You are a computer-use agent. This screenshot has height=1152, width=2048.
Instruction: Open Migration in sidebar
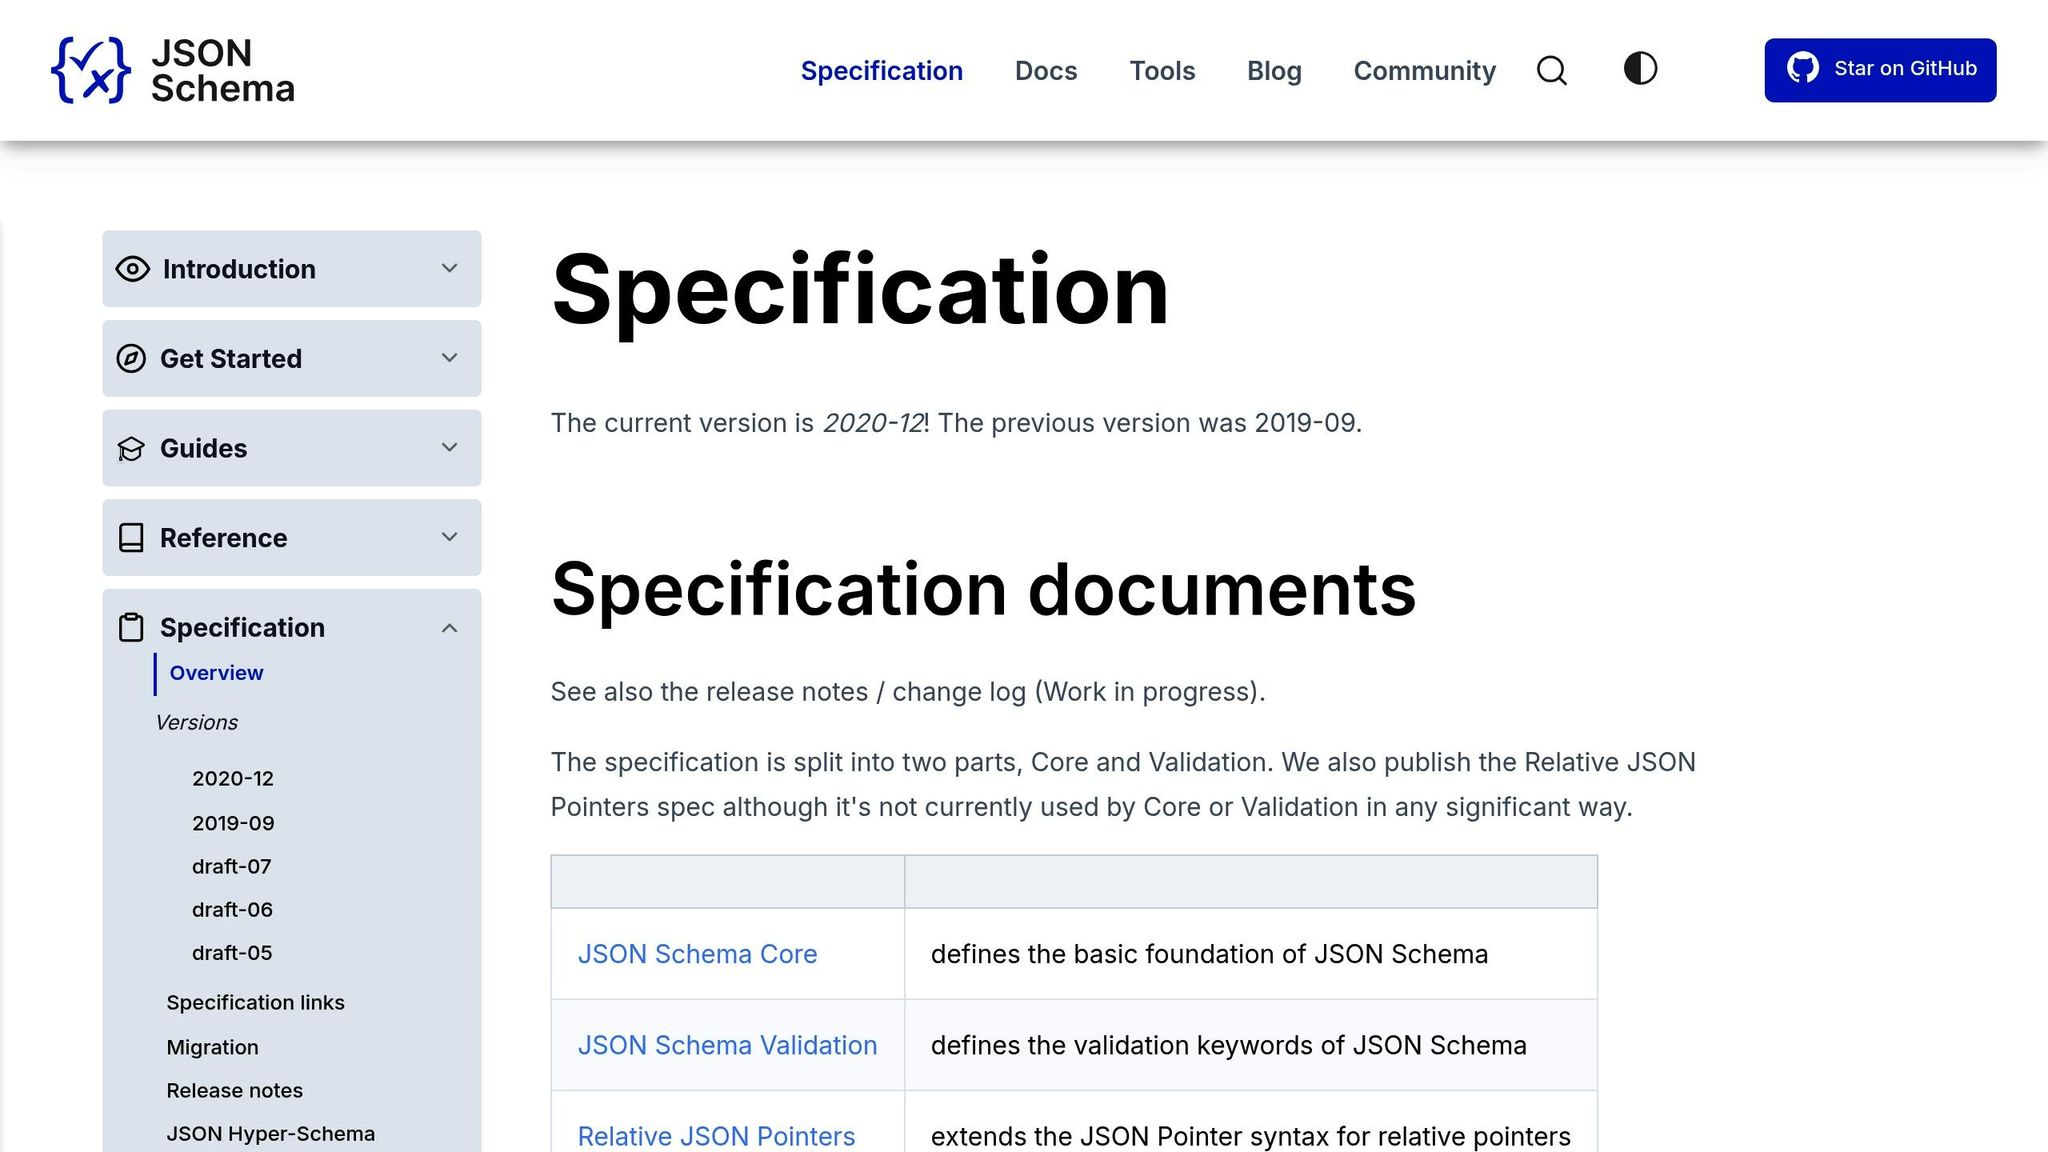click(212, 1047)
